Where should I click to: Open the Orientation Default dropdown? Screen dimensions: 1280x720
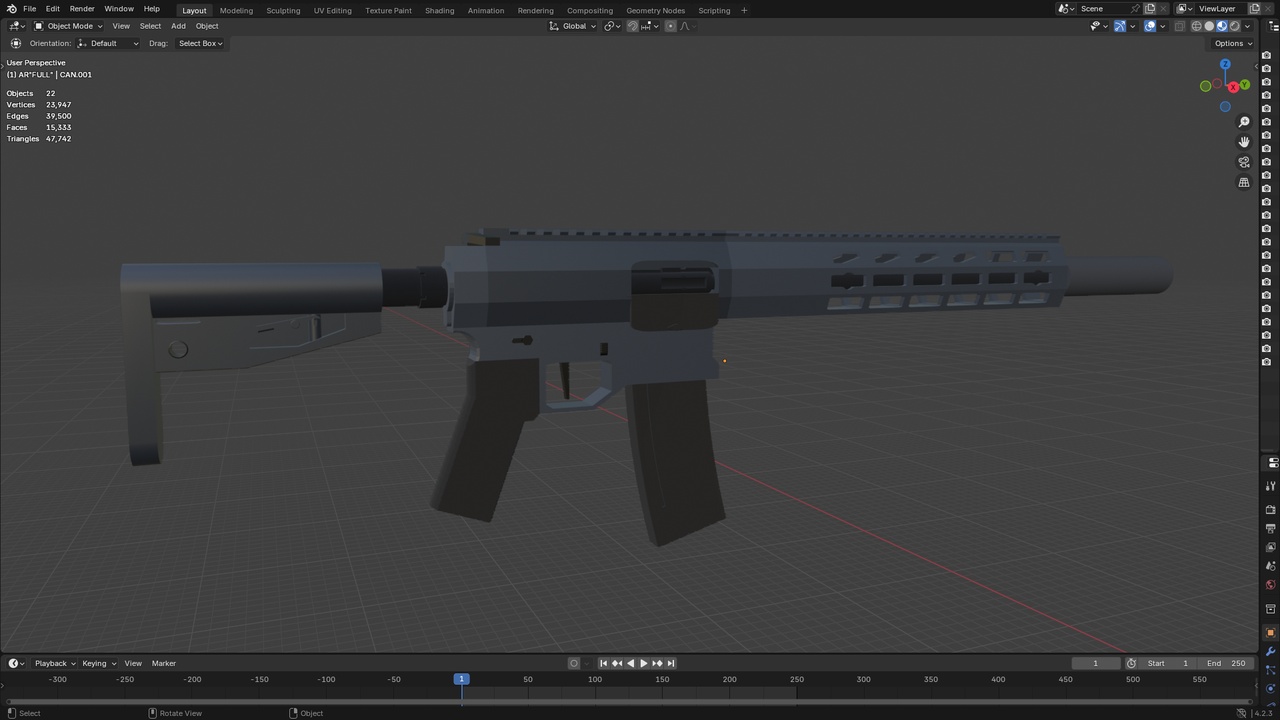click(108, 43)
